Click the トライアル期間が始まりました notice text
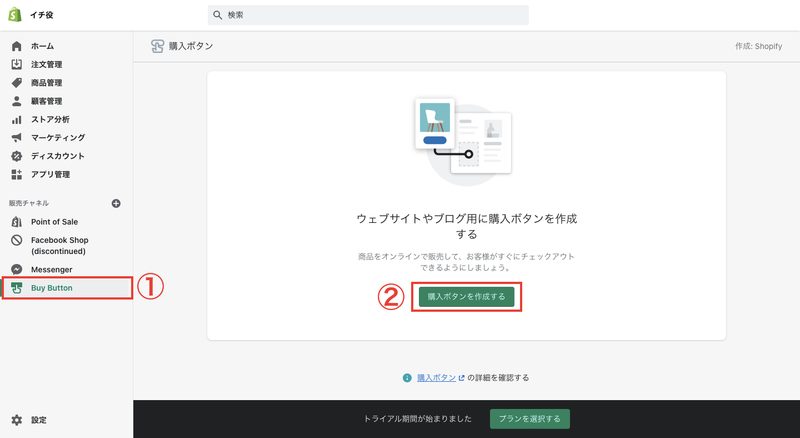The height and width of the screenshot is (438, 800). tap(417, 419)
